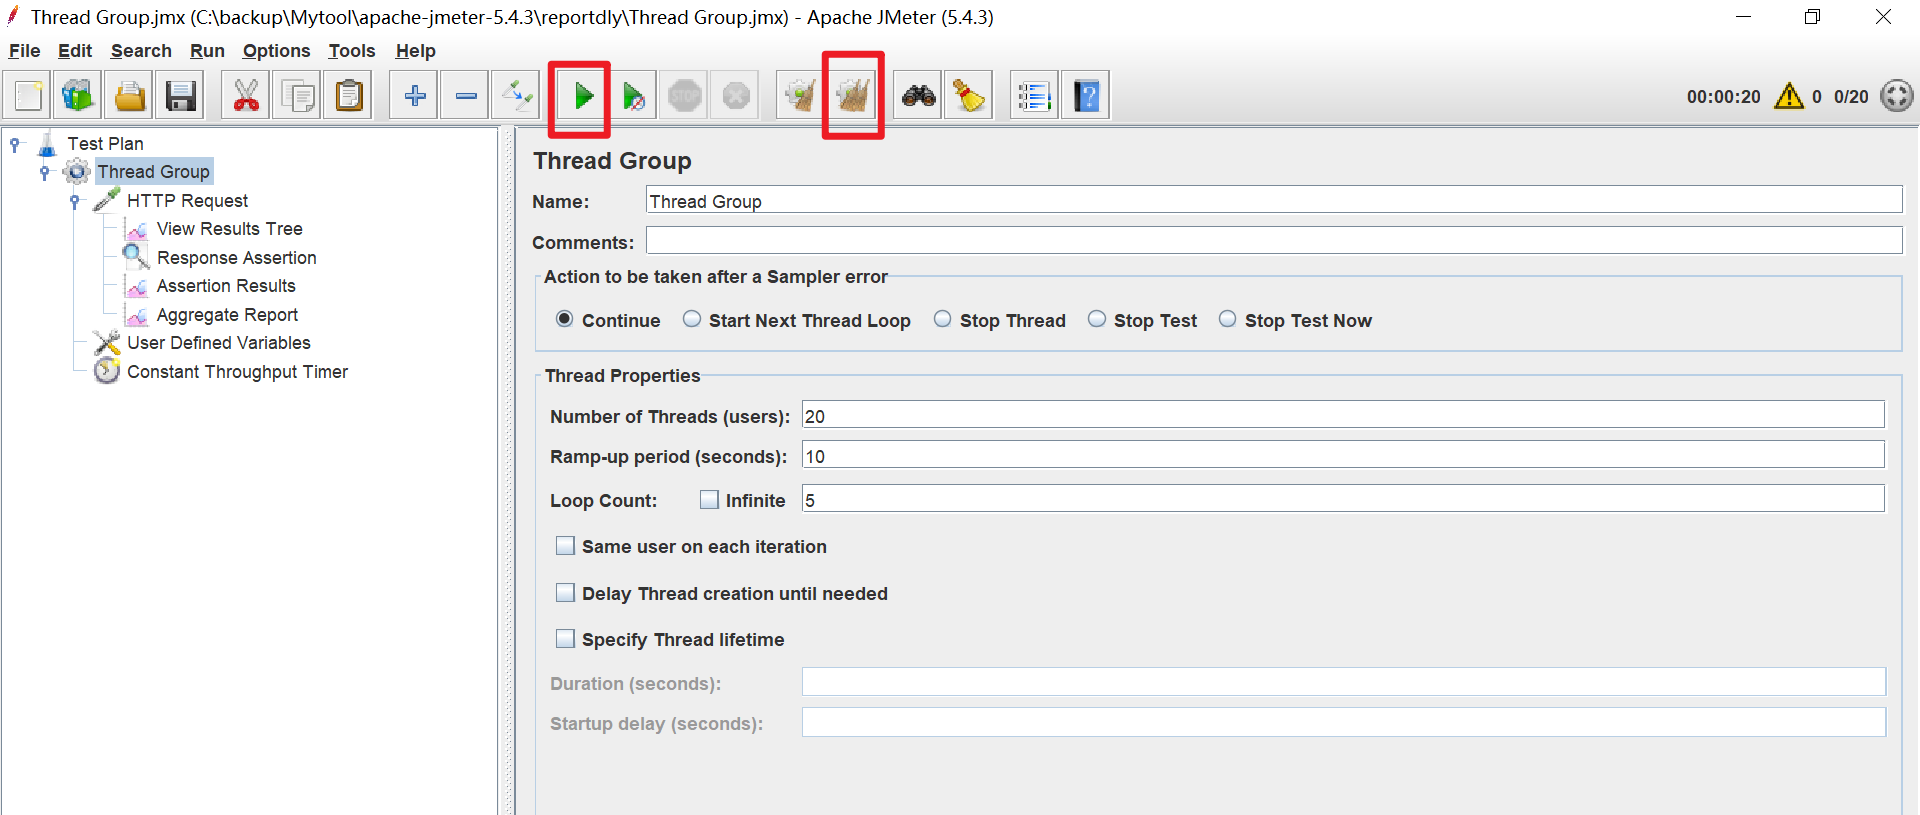Select the Stop Test radio button
This screenshot has width=1920, height=815.
click(x=1097, y=319)
